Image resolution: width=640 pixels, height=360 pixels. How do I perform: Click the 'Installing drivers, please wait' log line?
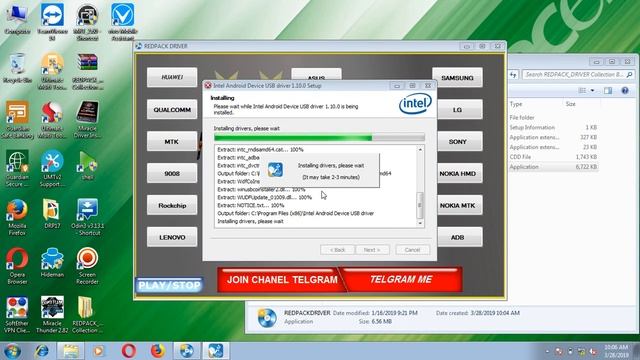(x=250, y=221)
